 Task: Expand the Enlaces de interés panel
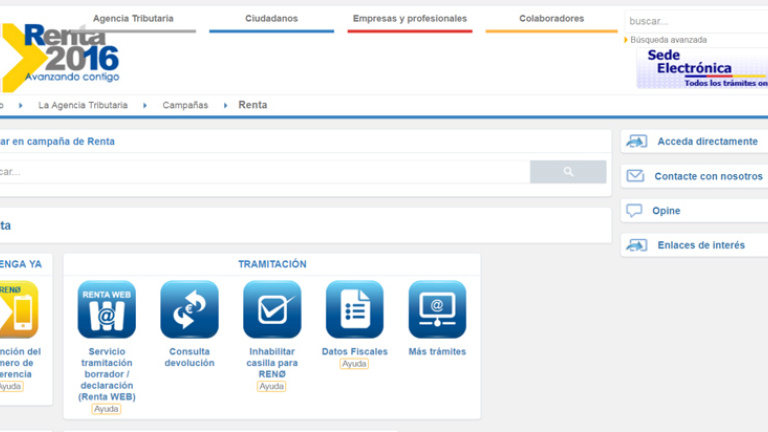700,245
